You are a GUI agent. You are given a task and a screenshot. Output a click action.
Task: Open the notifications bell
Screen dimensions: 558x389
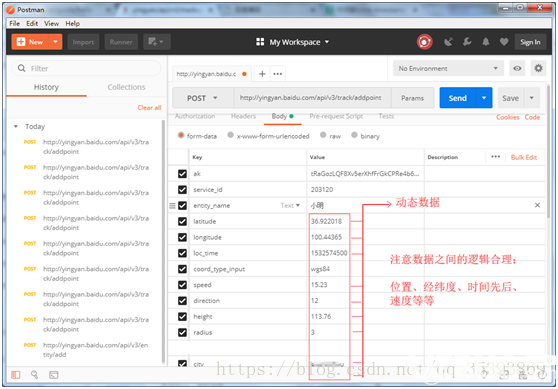tap(485, 42)
